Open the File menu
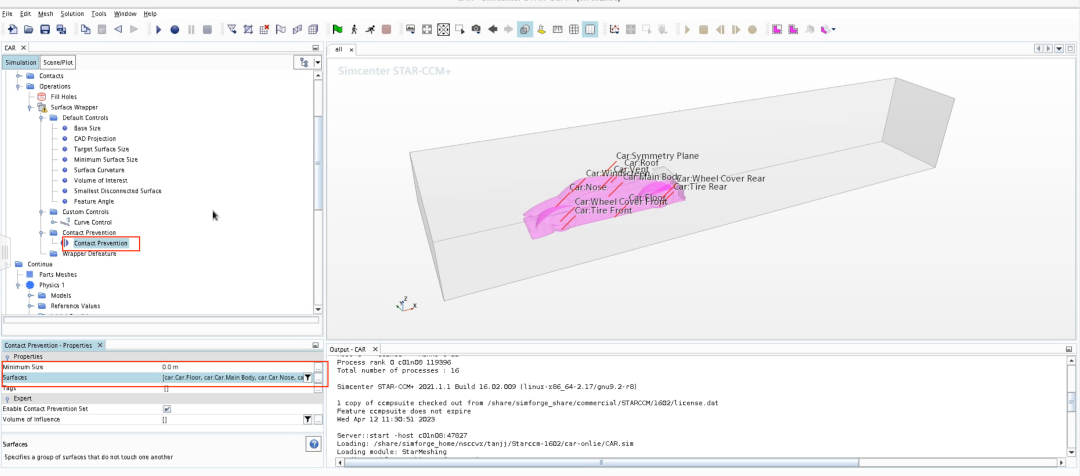The height and width of the screenshot is (476, 1080). 8,14
